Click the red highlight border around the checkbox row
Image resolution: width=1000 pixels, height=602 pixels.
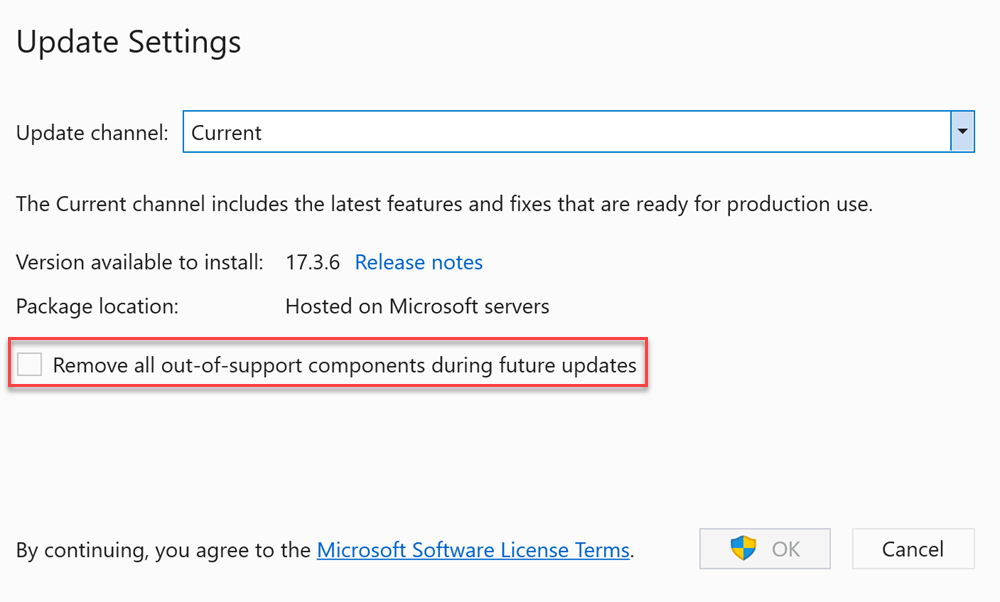(x=328, y=339)
